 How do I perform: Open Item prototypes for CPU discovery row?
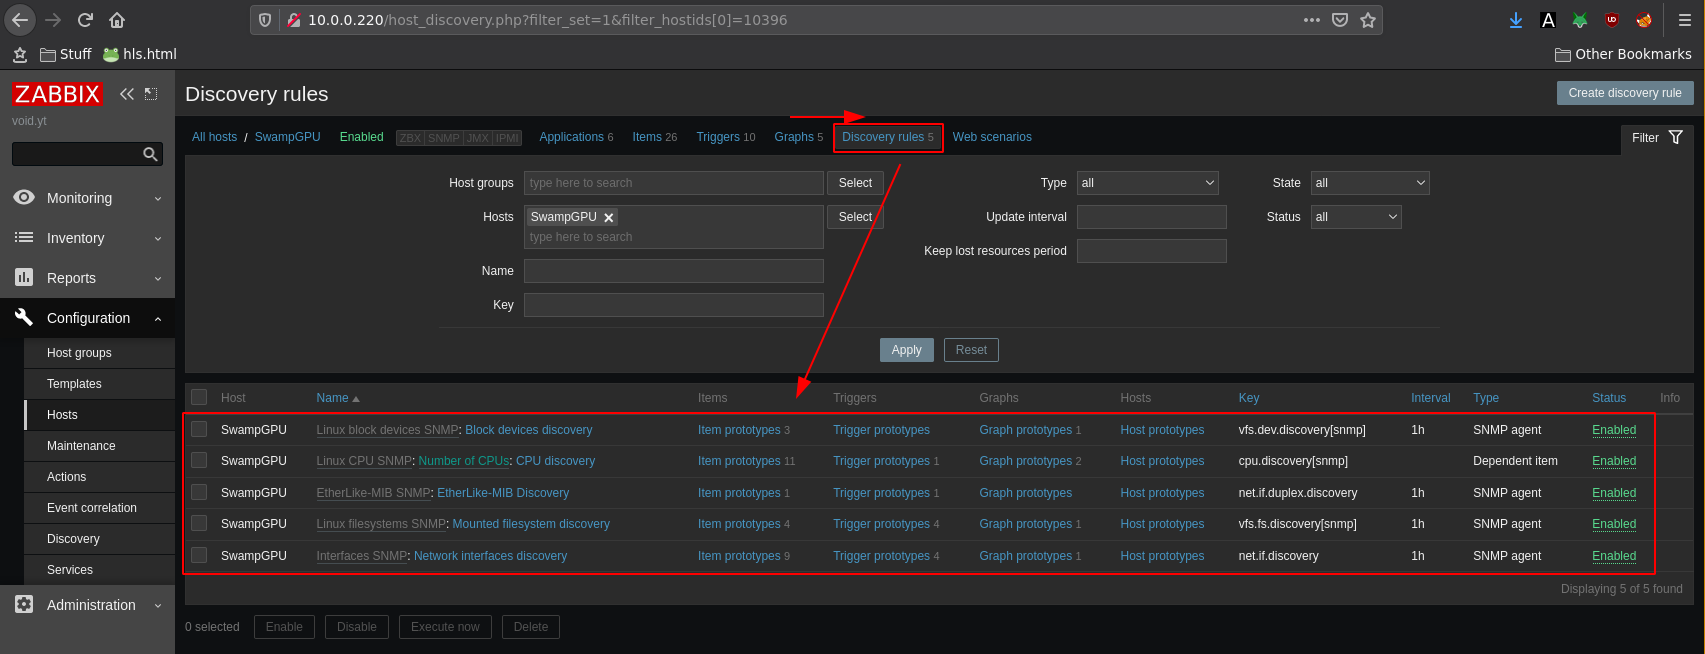[x=739, y=461]
